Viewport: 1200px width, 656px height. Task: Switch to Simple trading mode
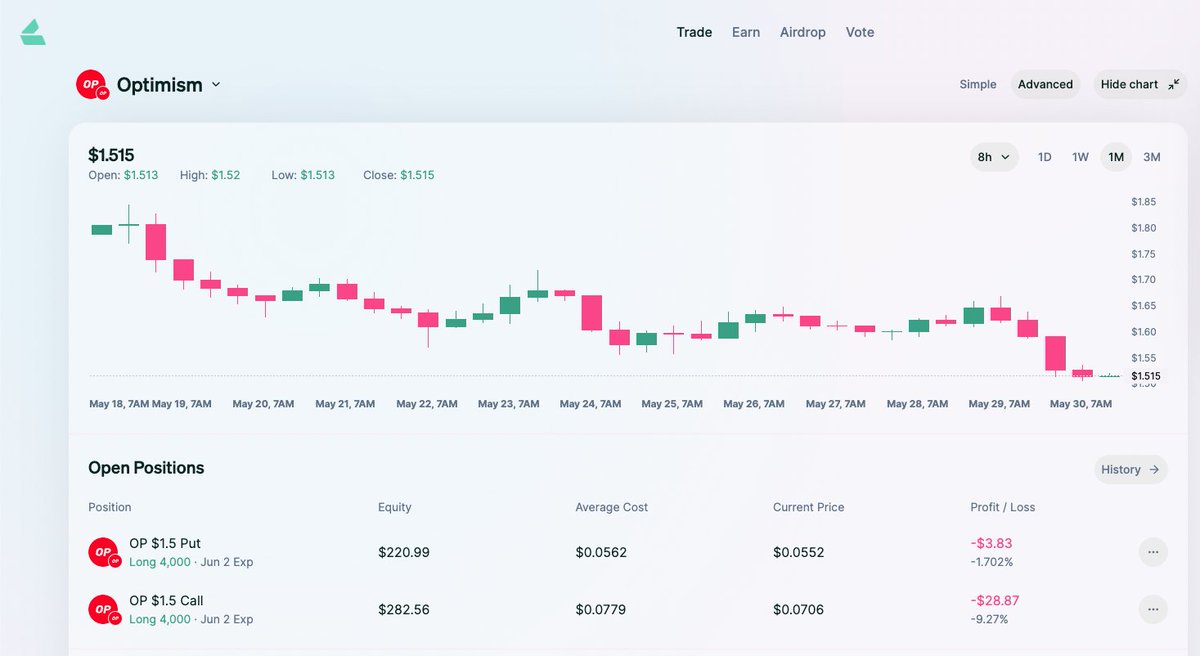(977, 84)
